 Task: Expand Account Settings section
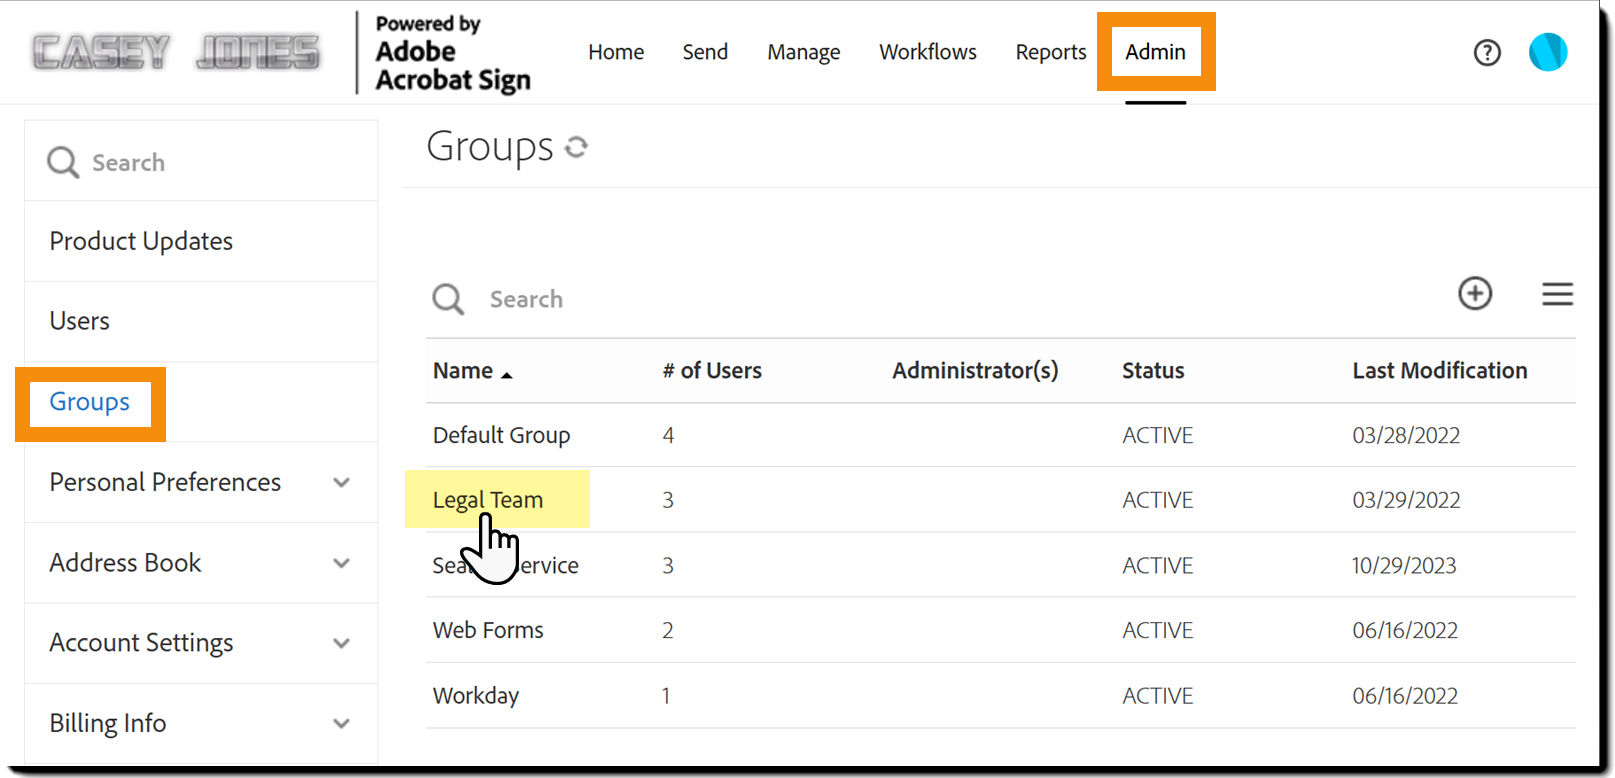pos(342,643)
